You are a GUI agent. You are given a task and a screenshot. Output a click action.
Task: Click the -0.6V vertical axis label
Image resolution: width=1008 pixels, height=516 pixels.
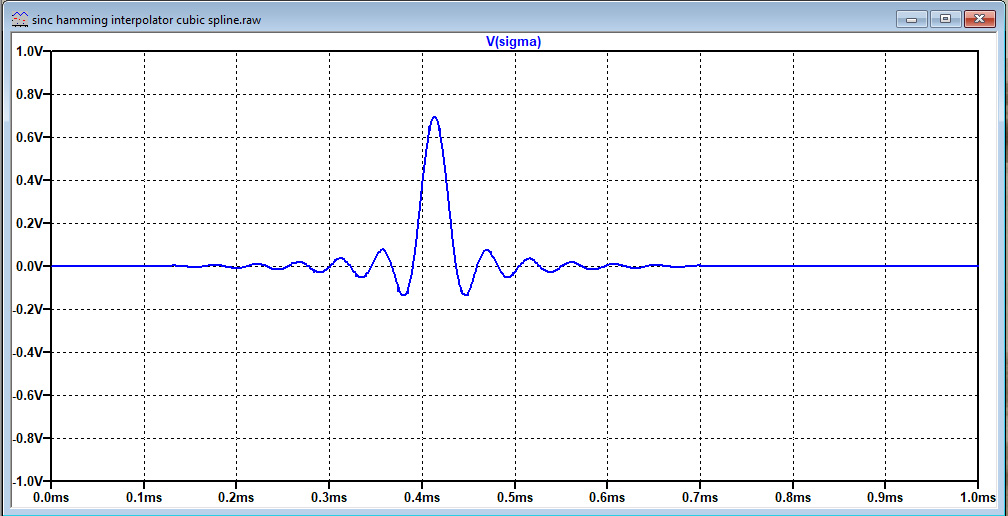click(x=28, y=395)
